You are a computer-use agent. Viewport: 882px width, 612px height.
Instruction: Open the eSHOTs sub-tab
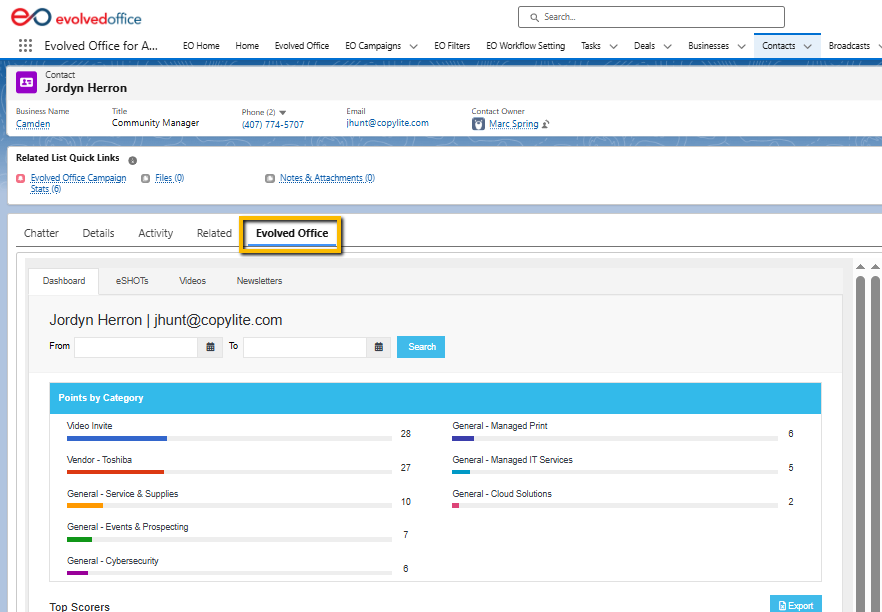click(x=132, y=281)
